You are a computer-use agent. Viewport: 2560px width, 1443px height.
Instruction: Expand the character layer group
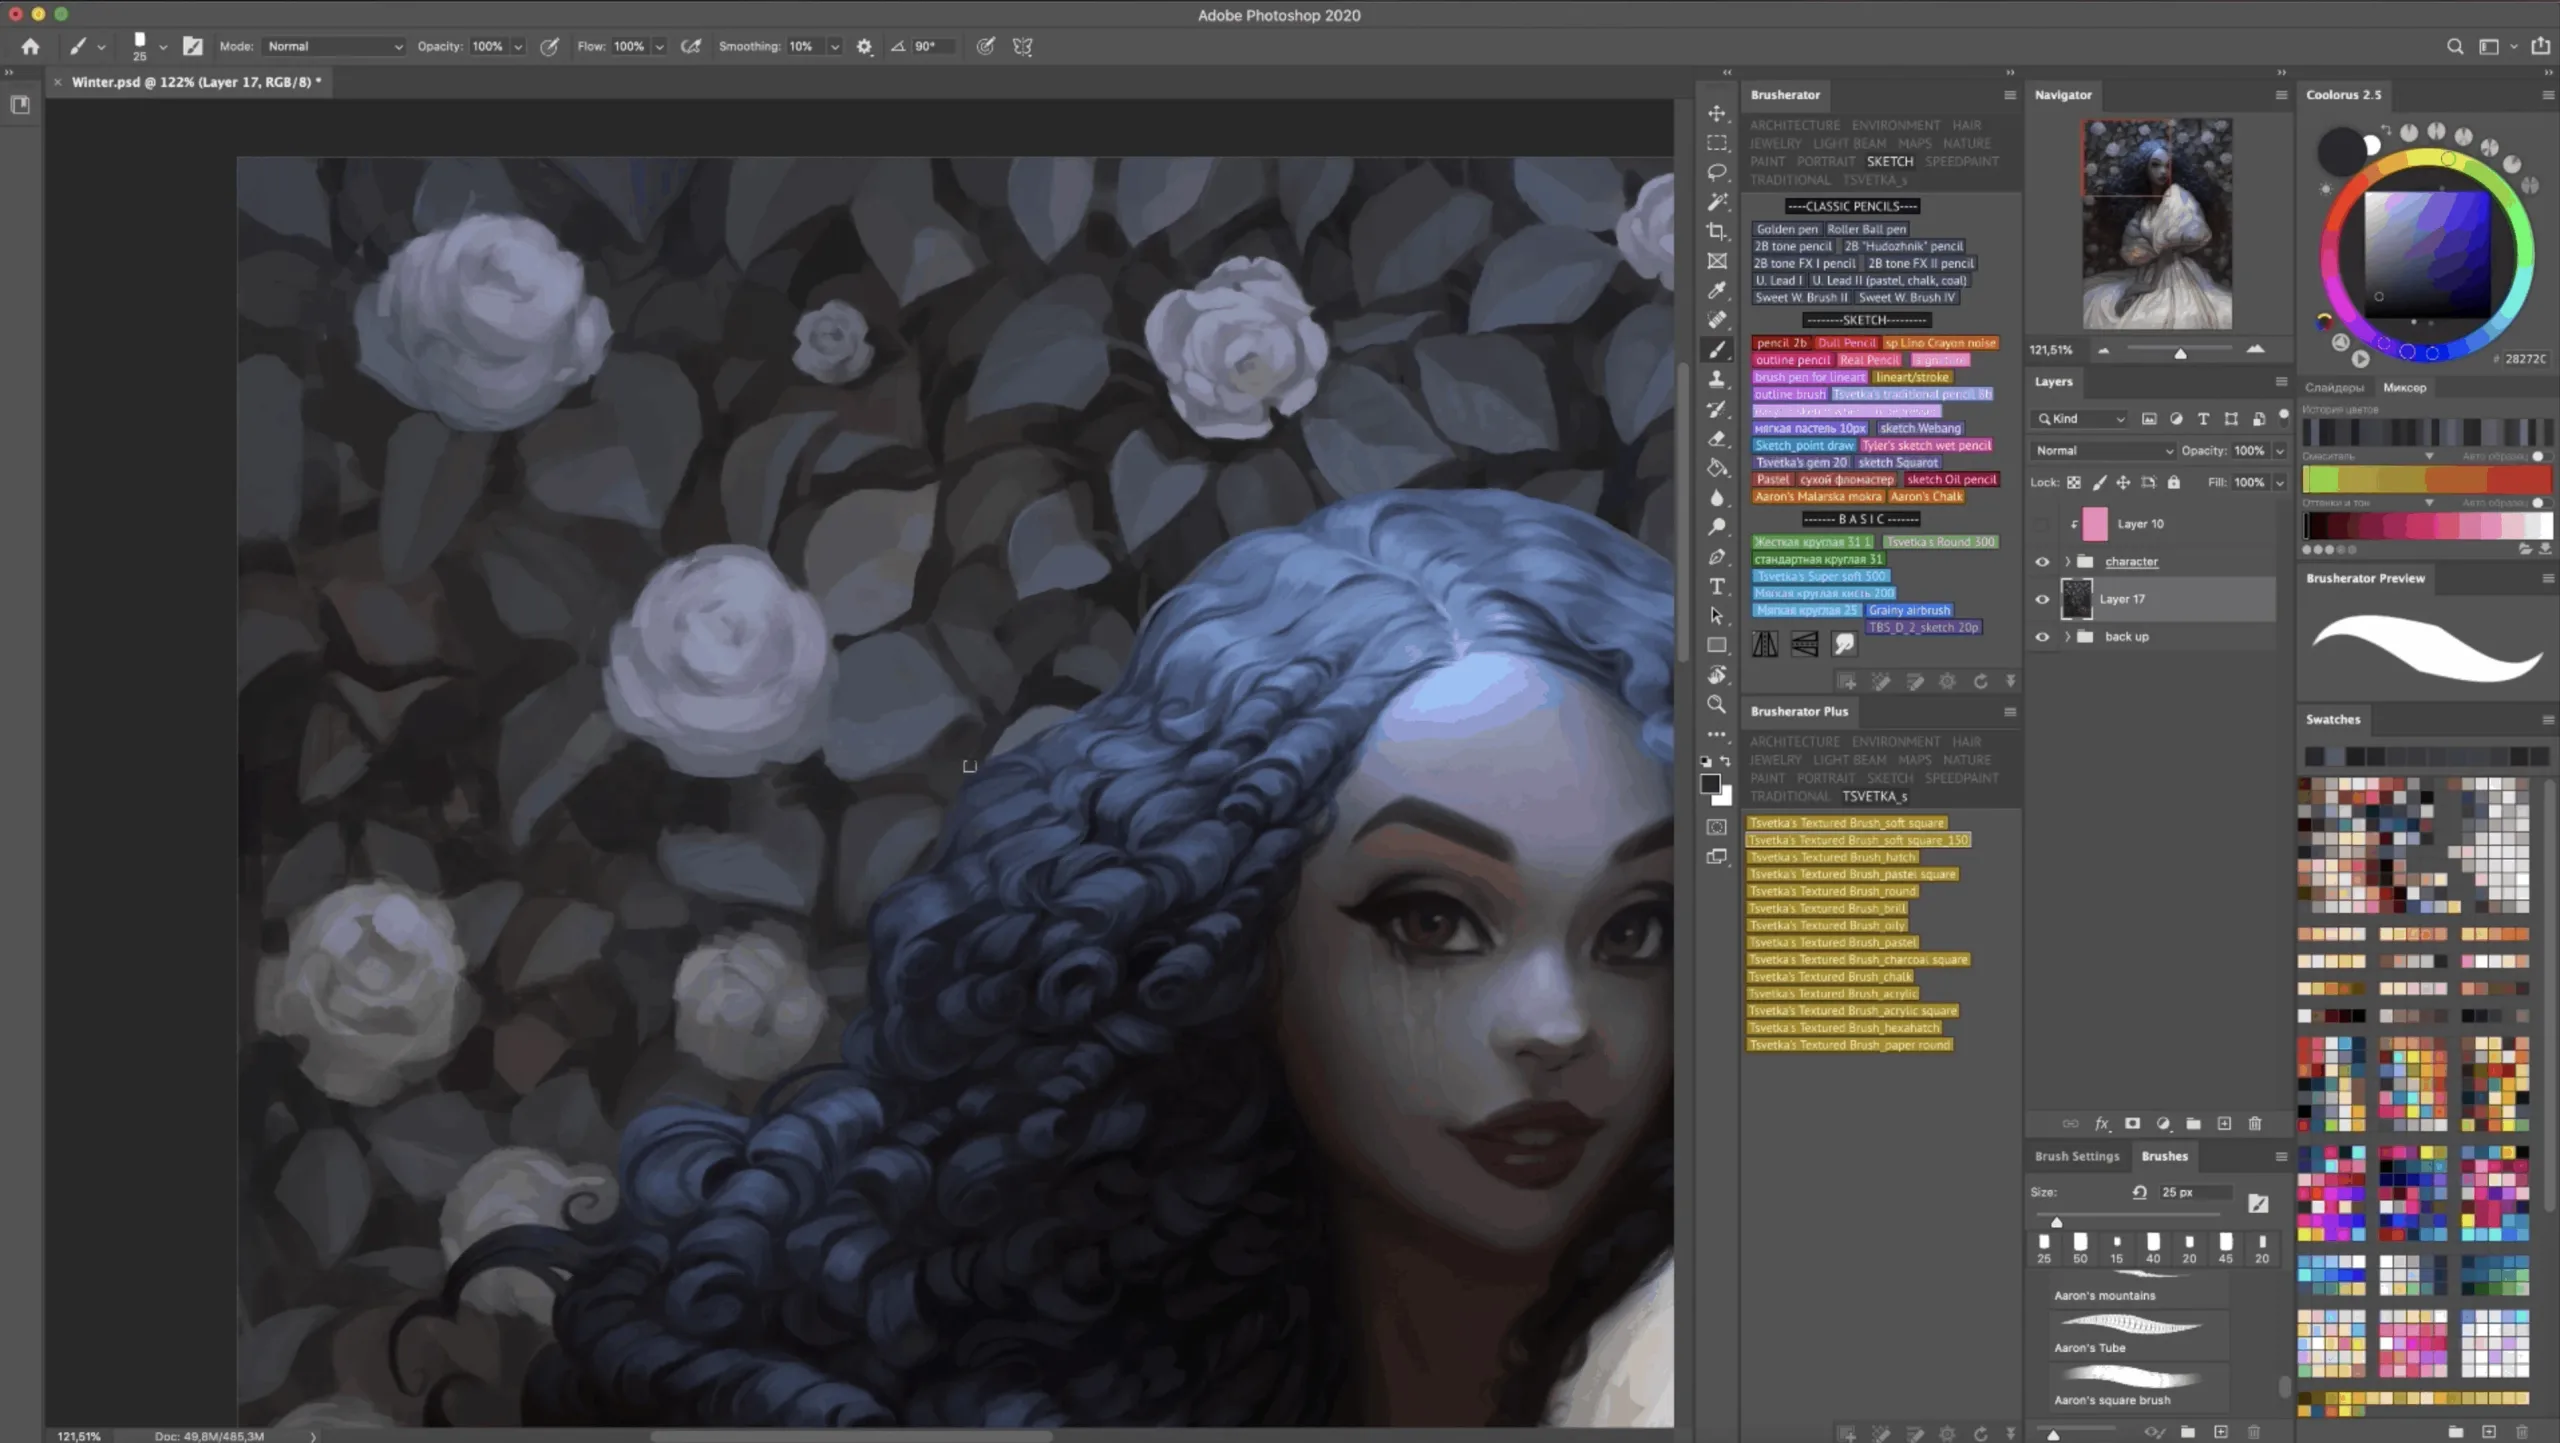coord(2067,562)
